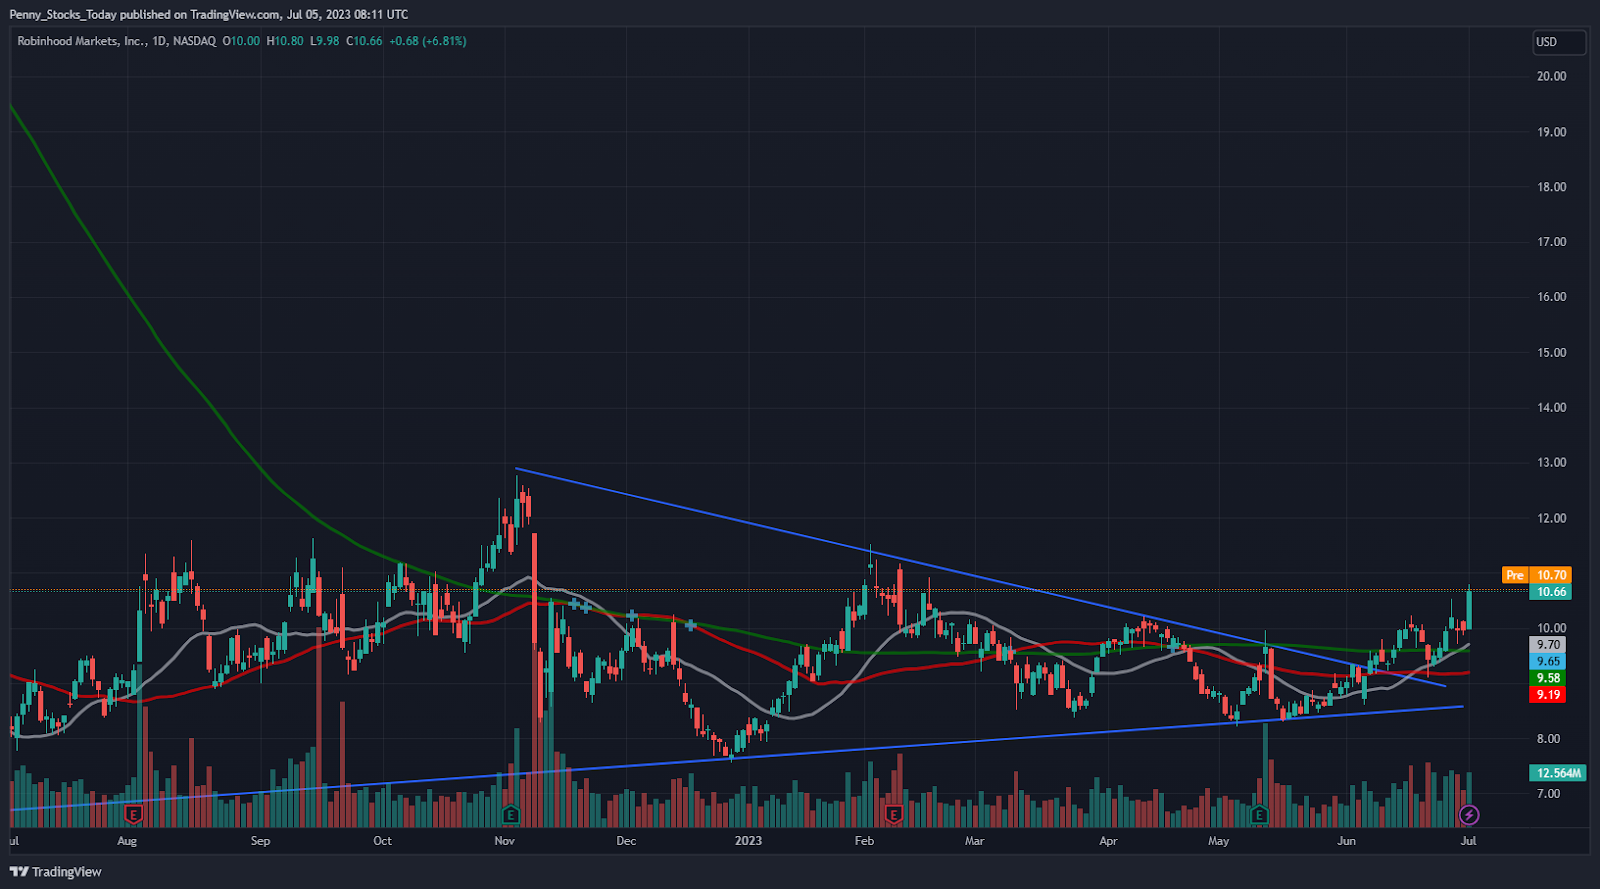The width and height of the screenshot is (1600, 889).
Task: Click the 18.00 price axis label
Action: tap(1551, 187)
